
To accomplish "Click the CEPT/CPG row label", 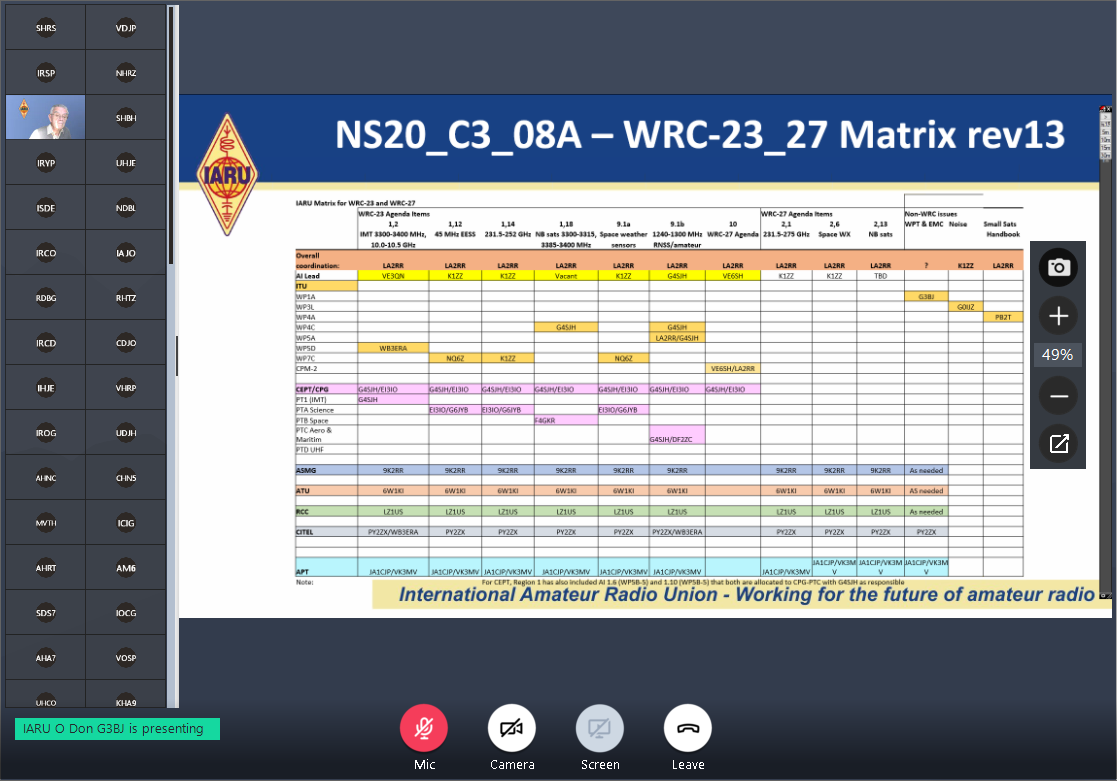I will tap(312, 389).
